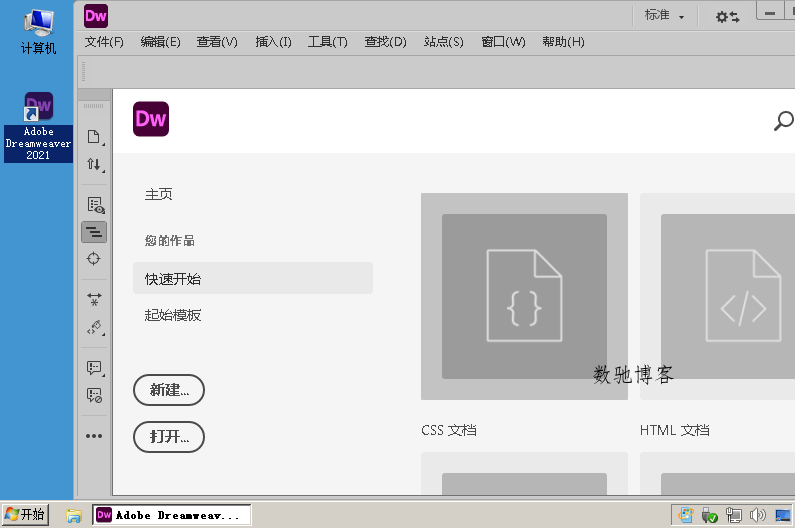Go to 主页 in the sidebar
Viewport: 795px width, 528px height.
(x=159, y=194)
